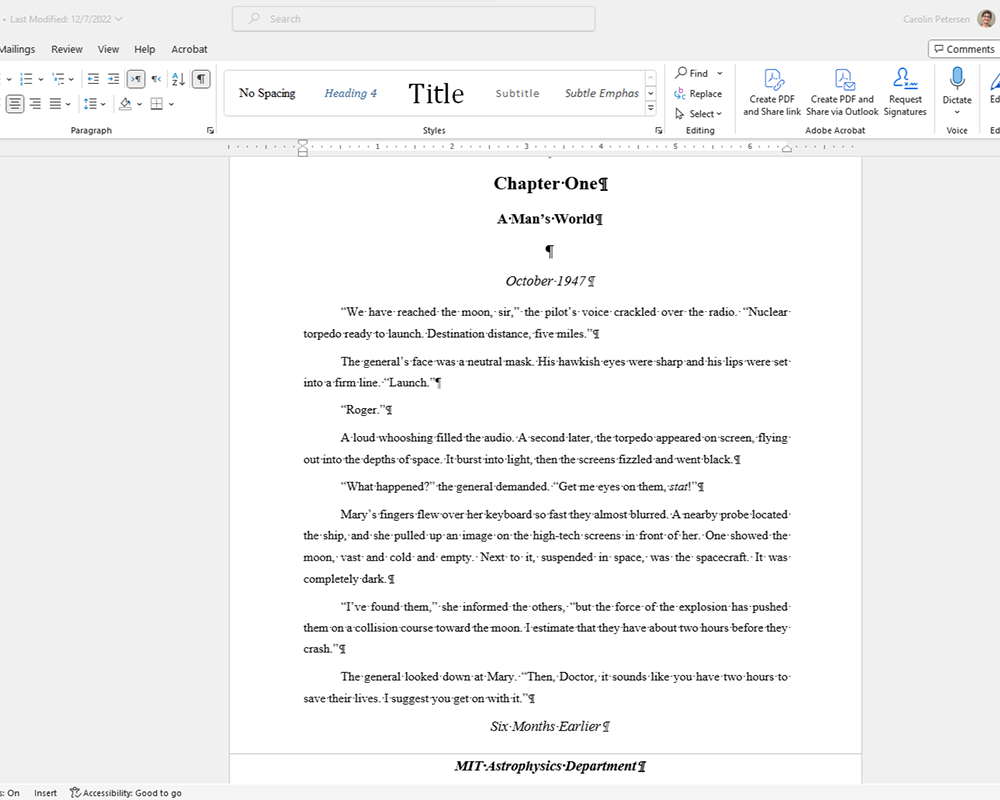Screen dimensions: 1000x800
Task: Open the Acrobat ribbon tab
Action: [x=189, y=49]
